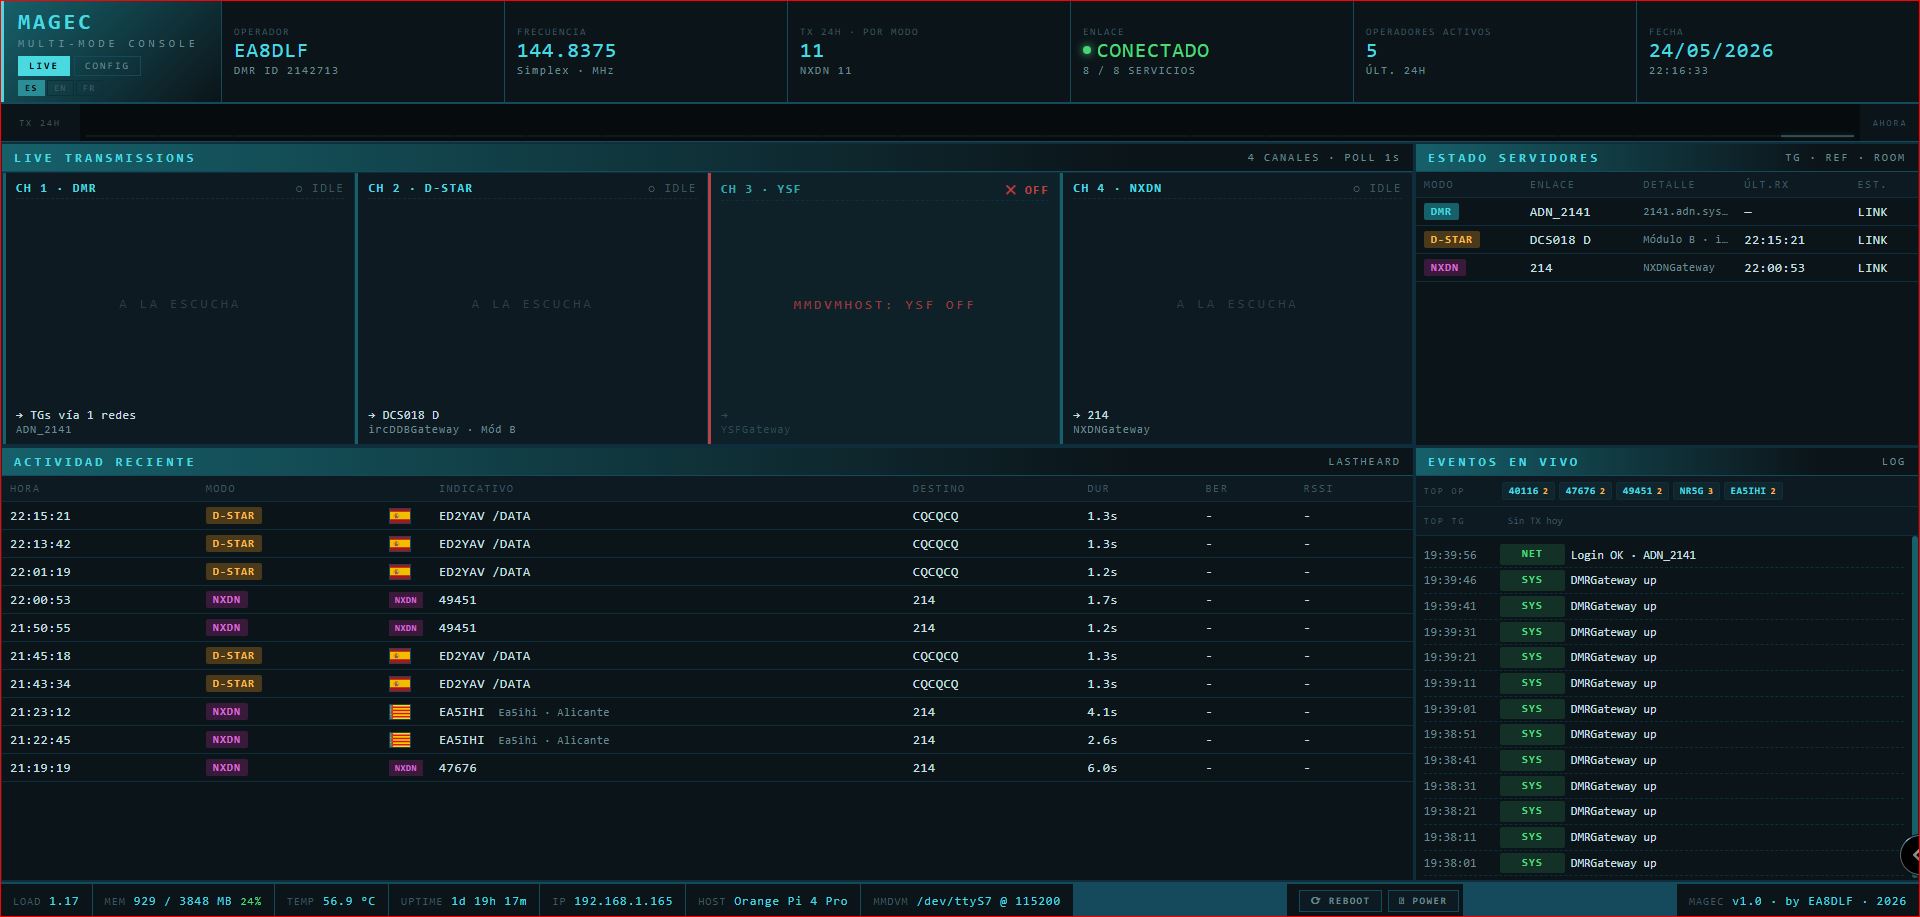
Task: Click the TX 24H timeline bar
Action: pyautogui.click(x=970, y=123)
